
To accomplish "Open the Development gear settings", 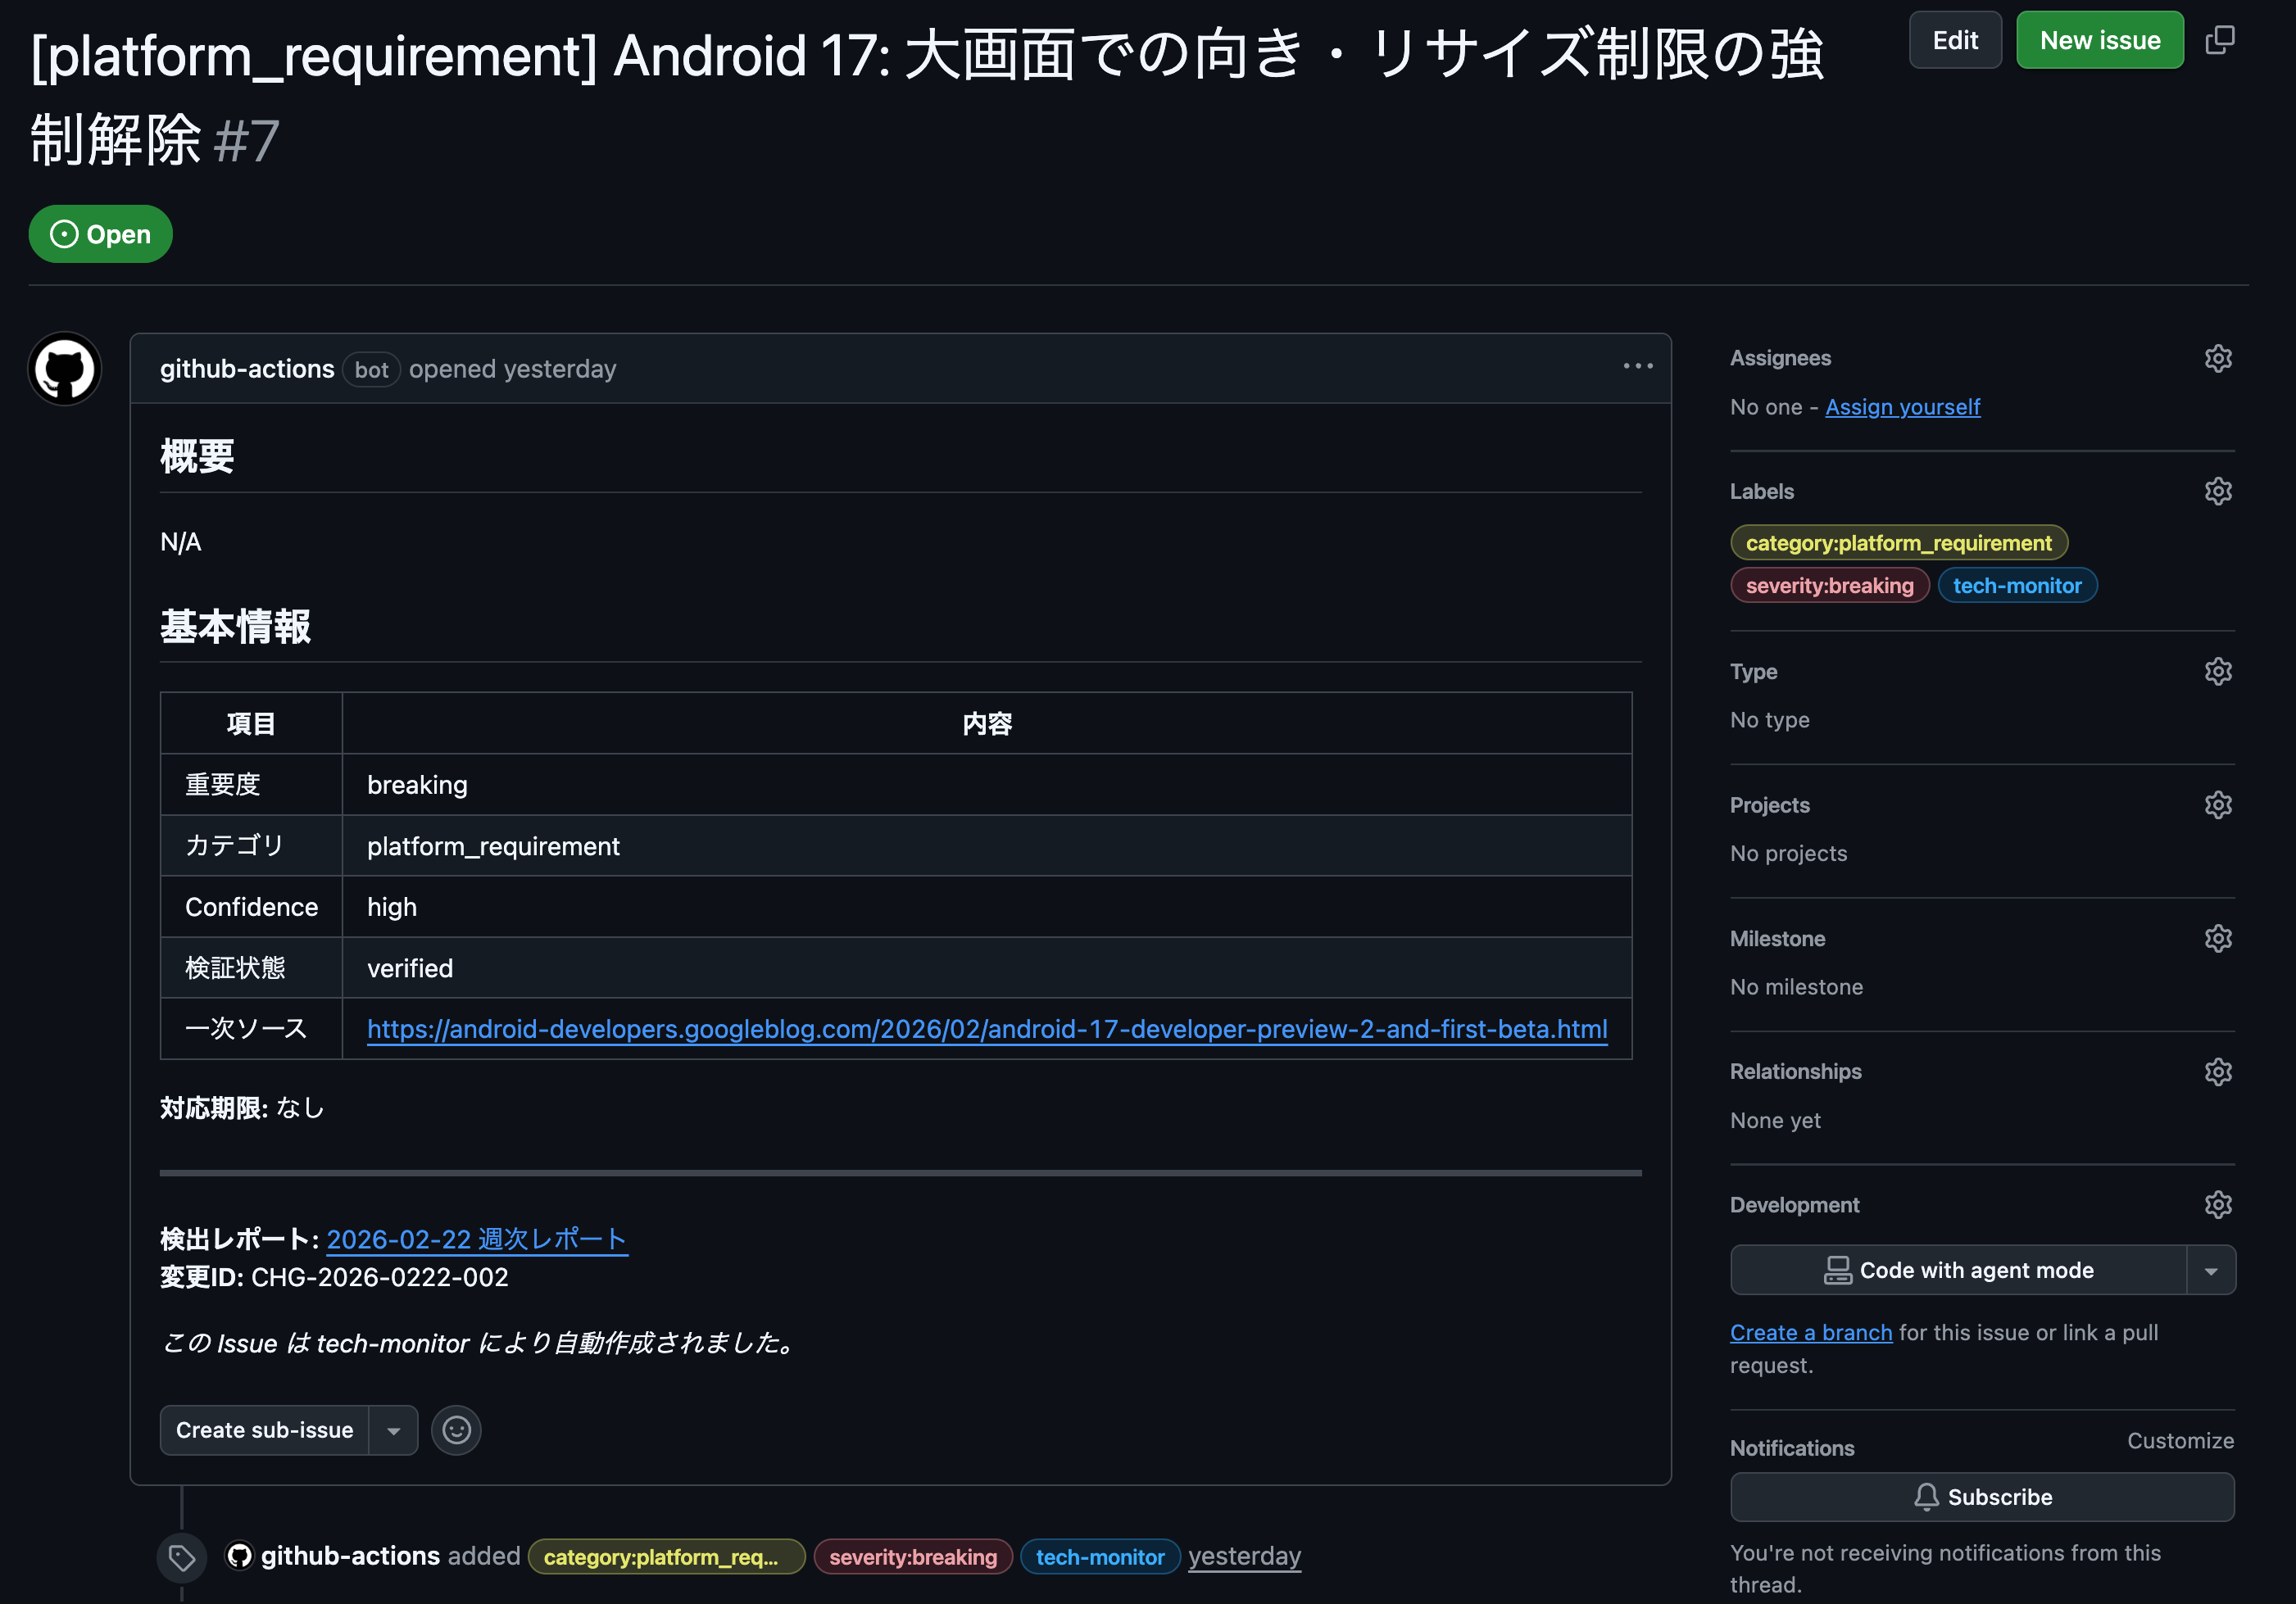I will coord(2217,1204).
